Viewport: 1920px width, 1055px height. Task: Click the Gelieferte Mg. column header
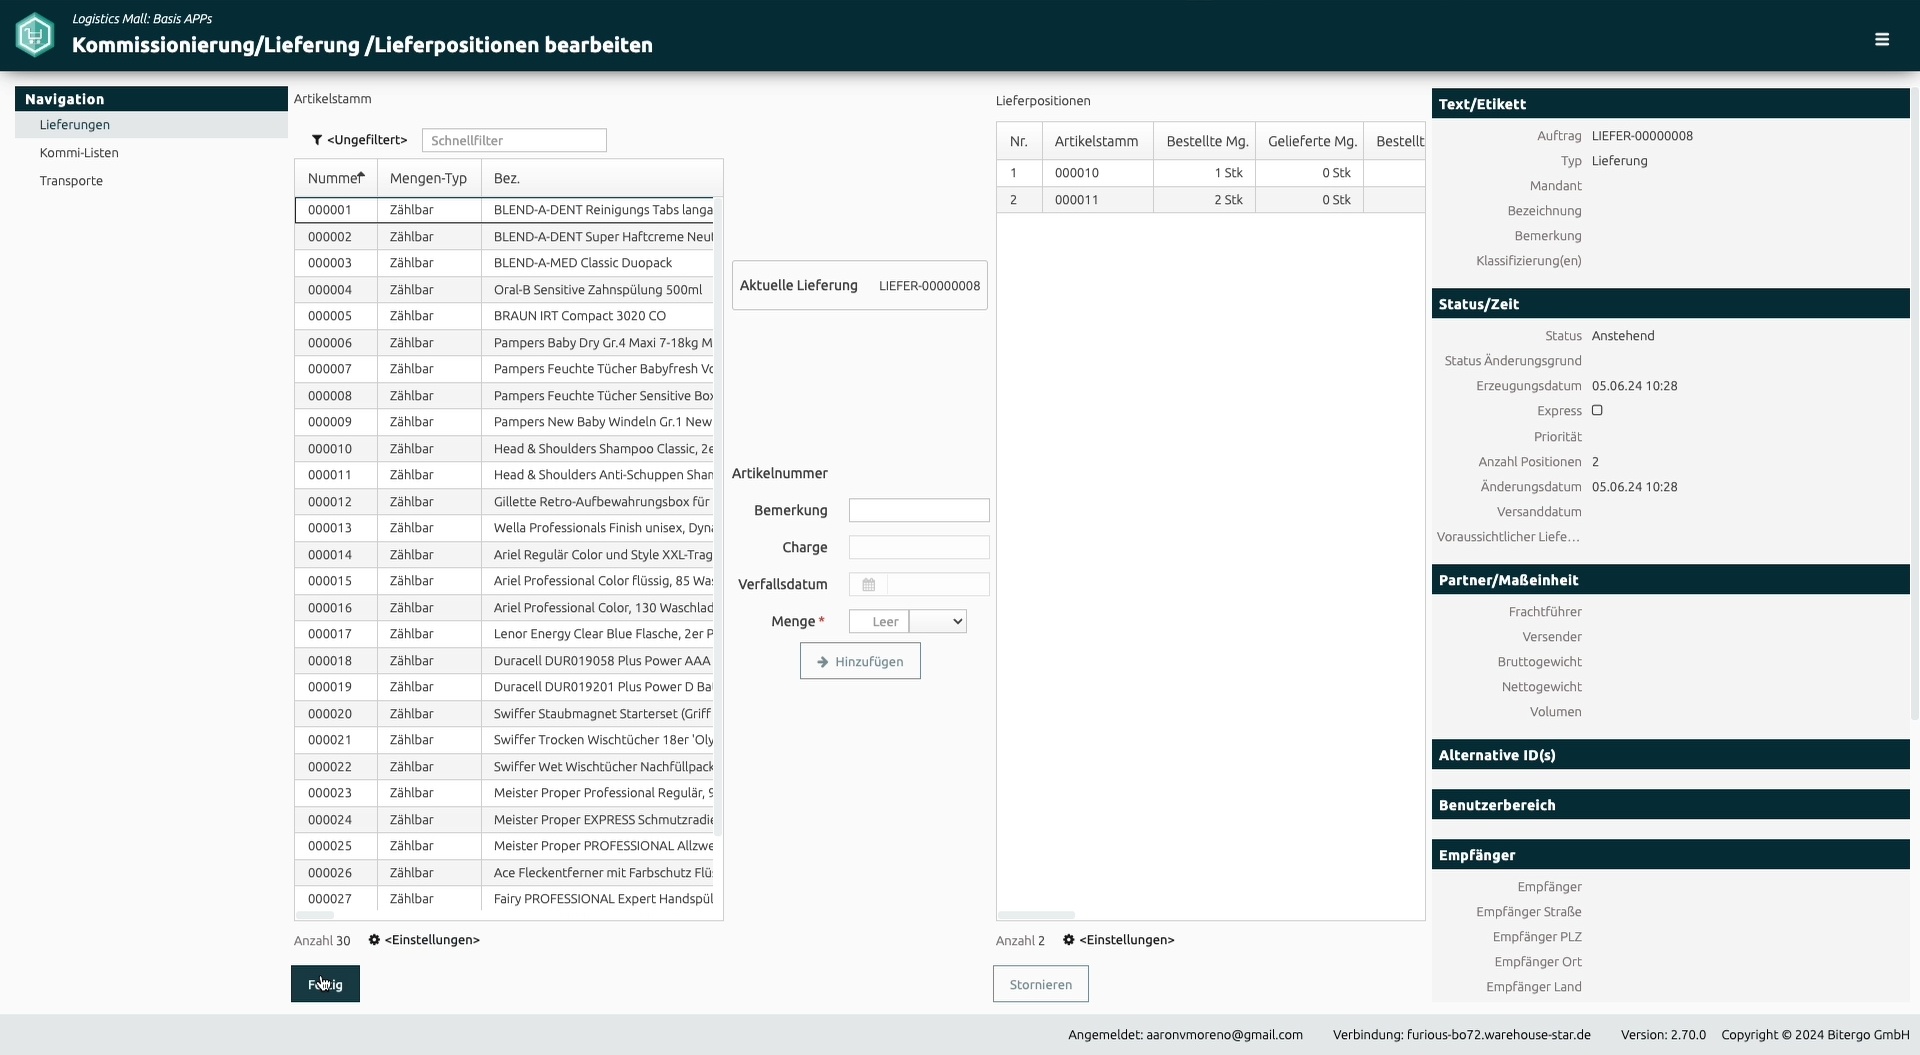click(x=1309, y=141)
